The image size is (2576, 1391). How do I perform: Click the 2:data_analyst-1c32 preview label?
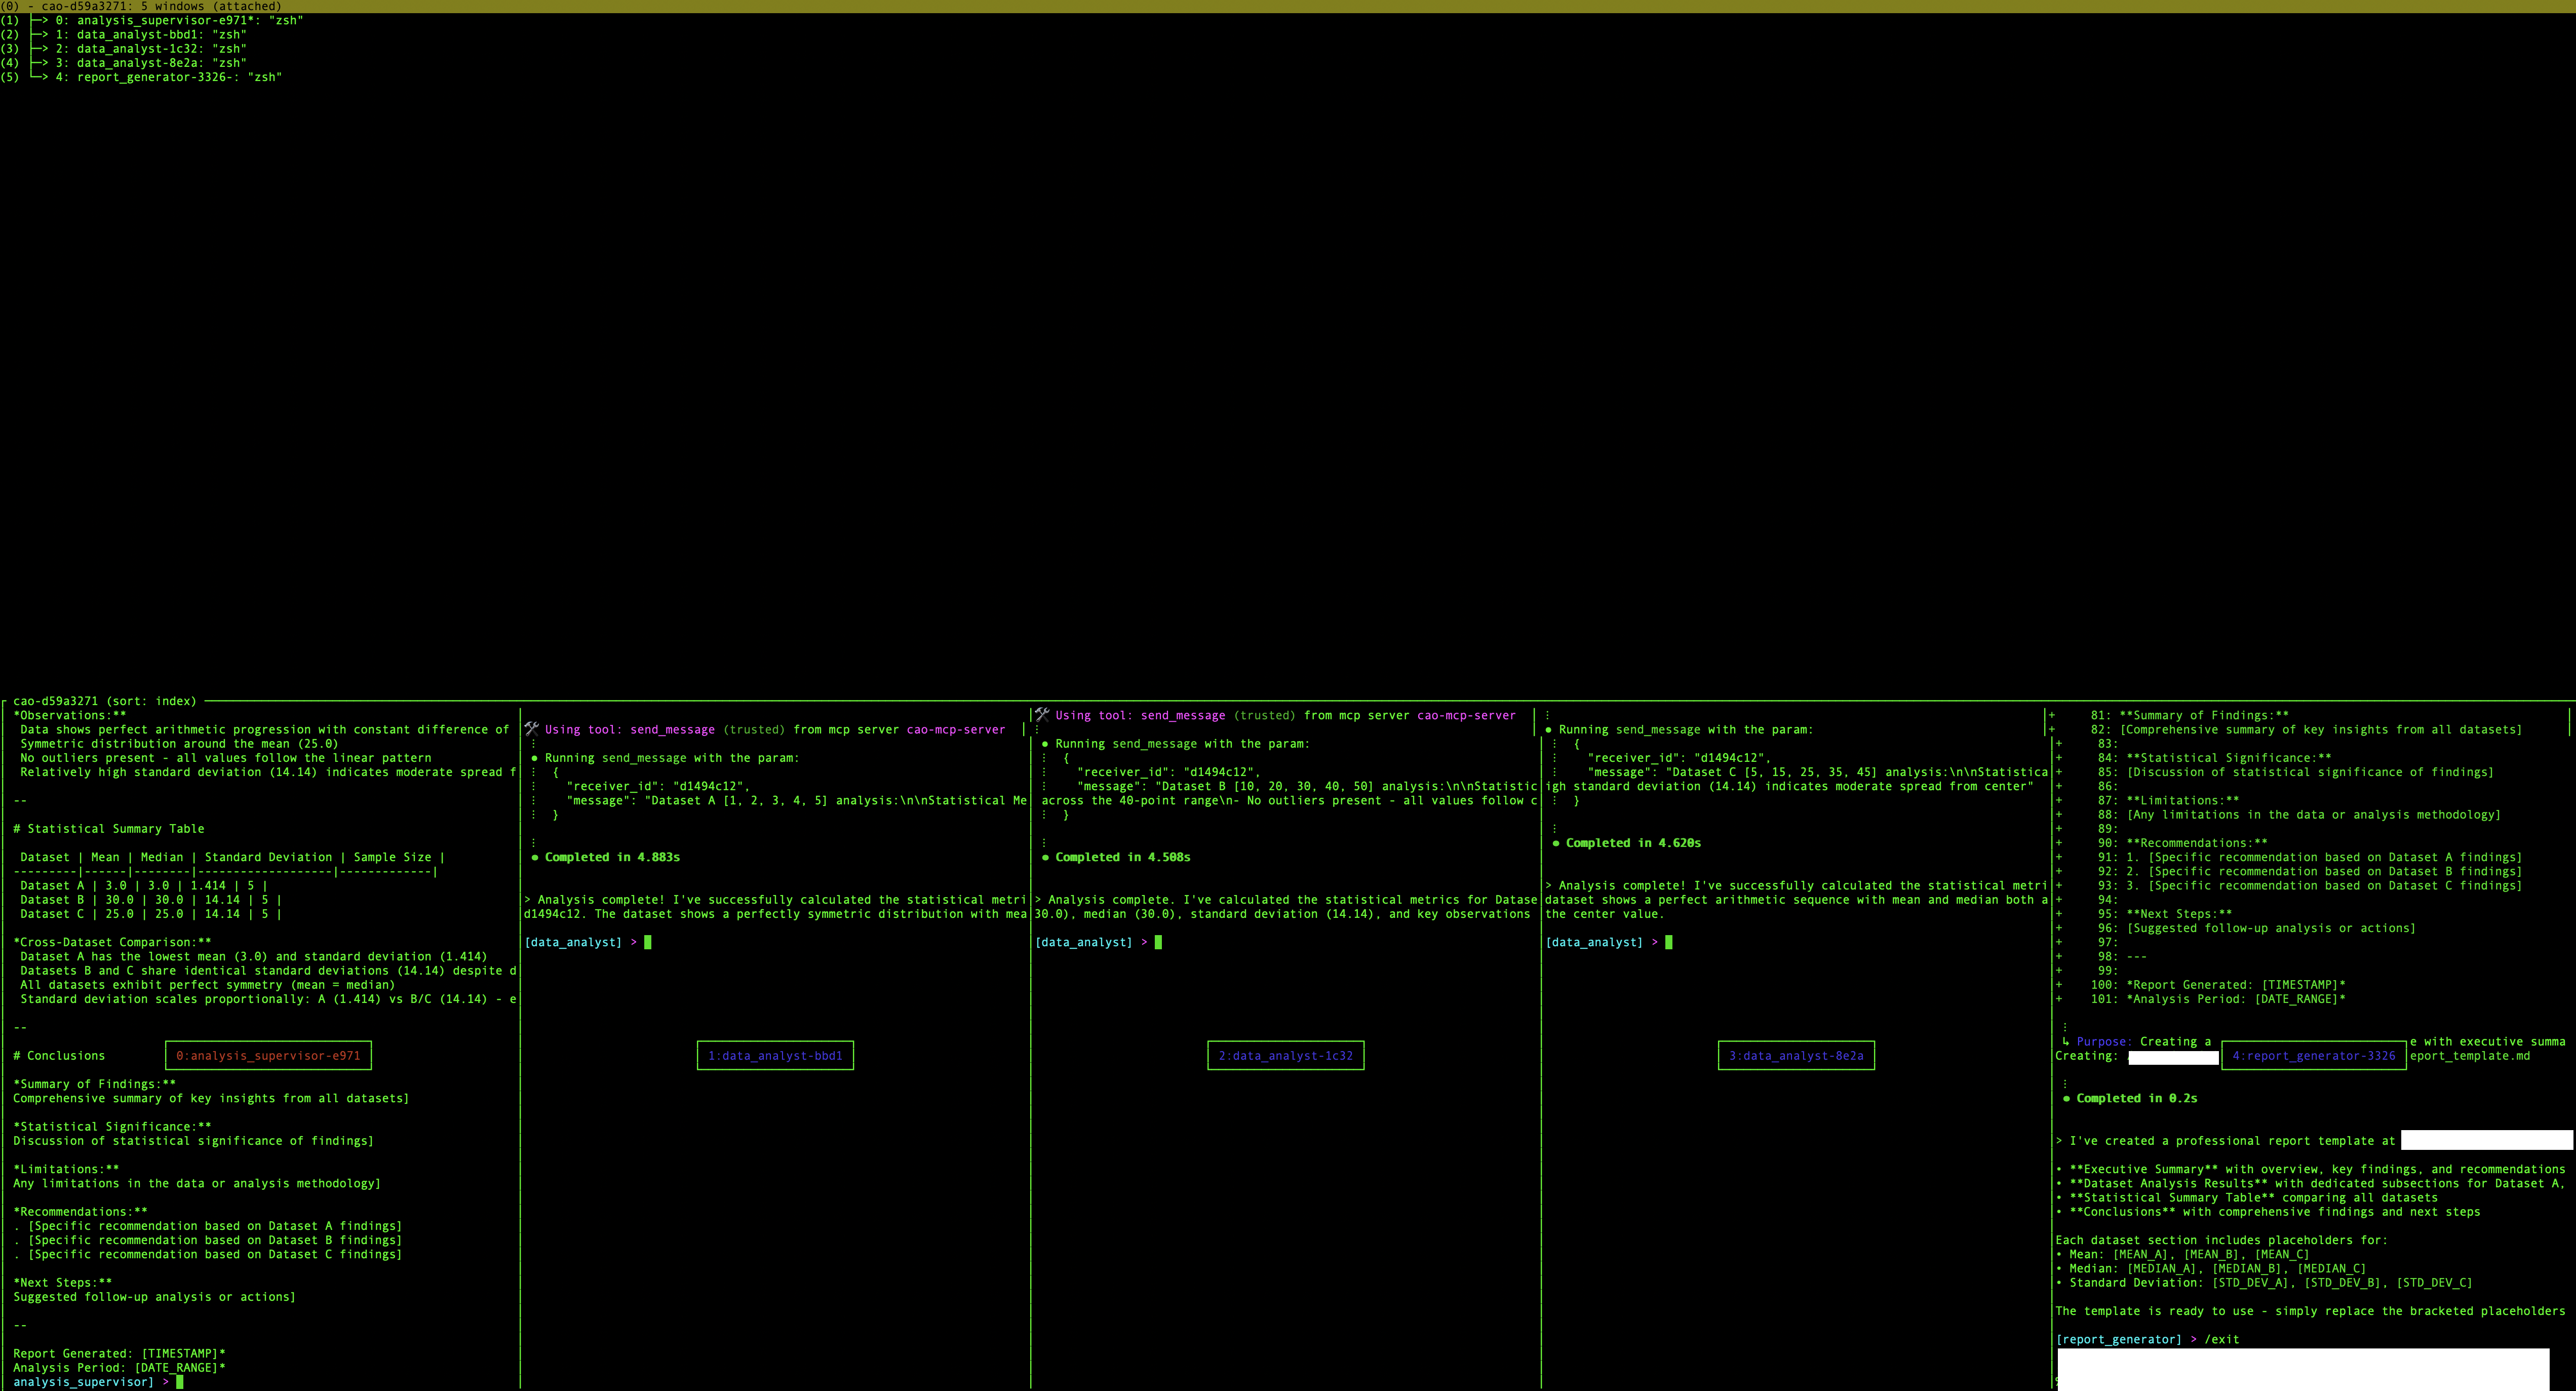coord(1285,1055)
